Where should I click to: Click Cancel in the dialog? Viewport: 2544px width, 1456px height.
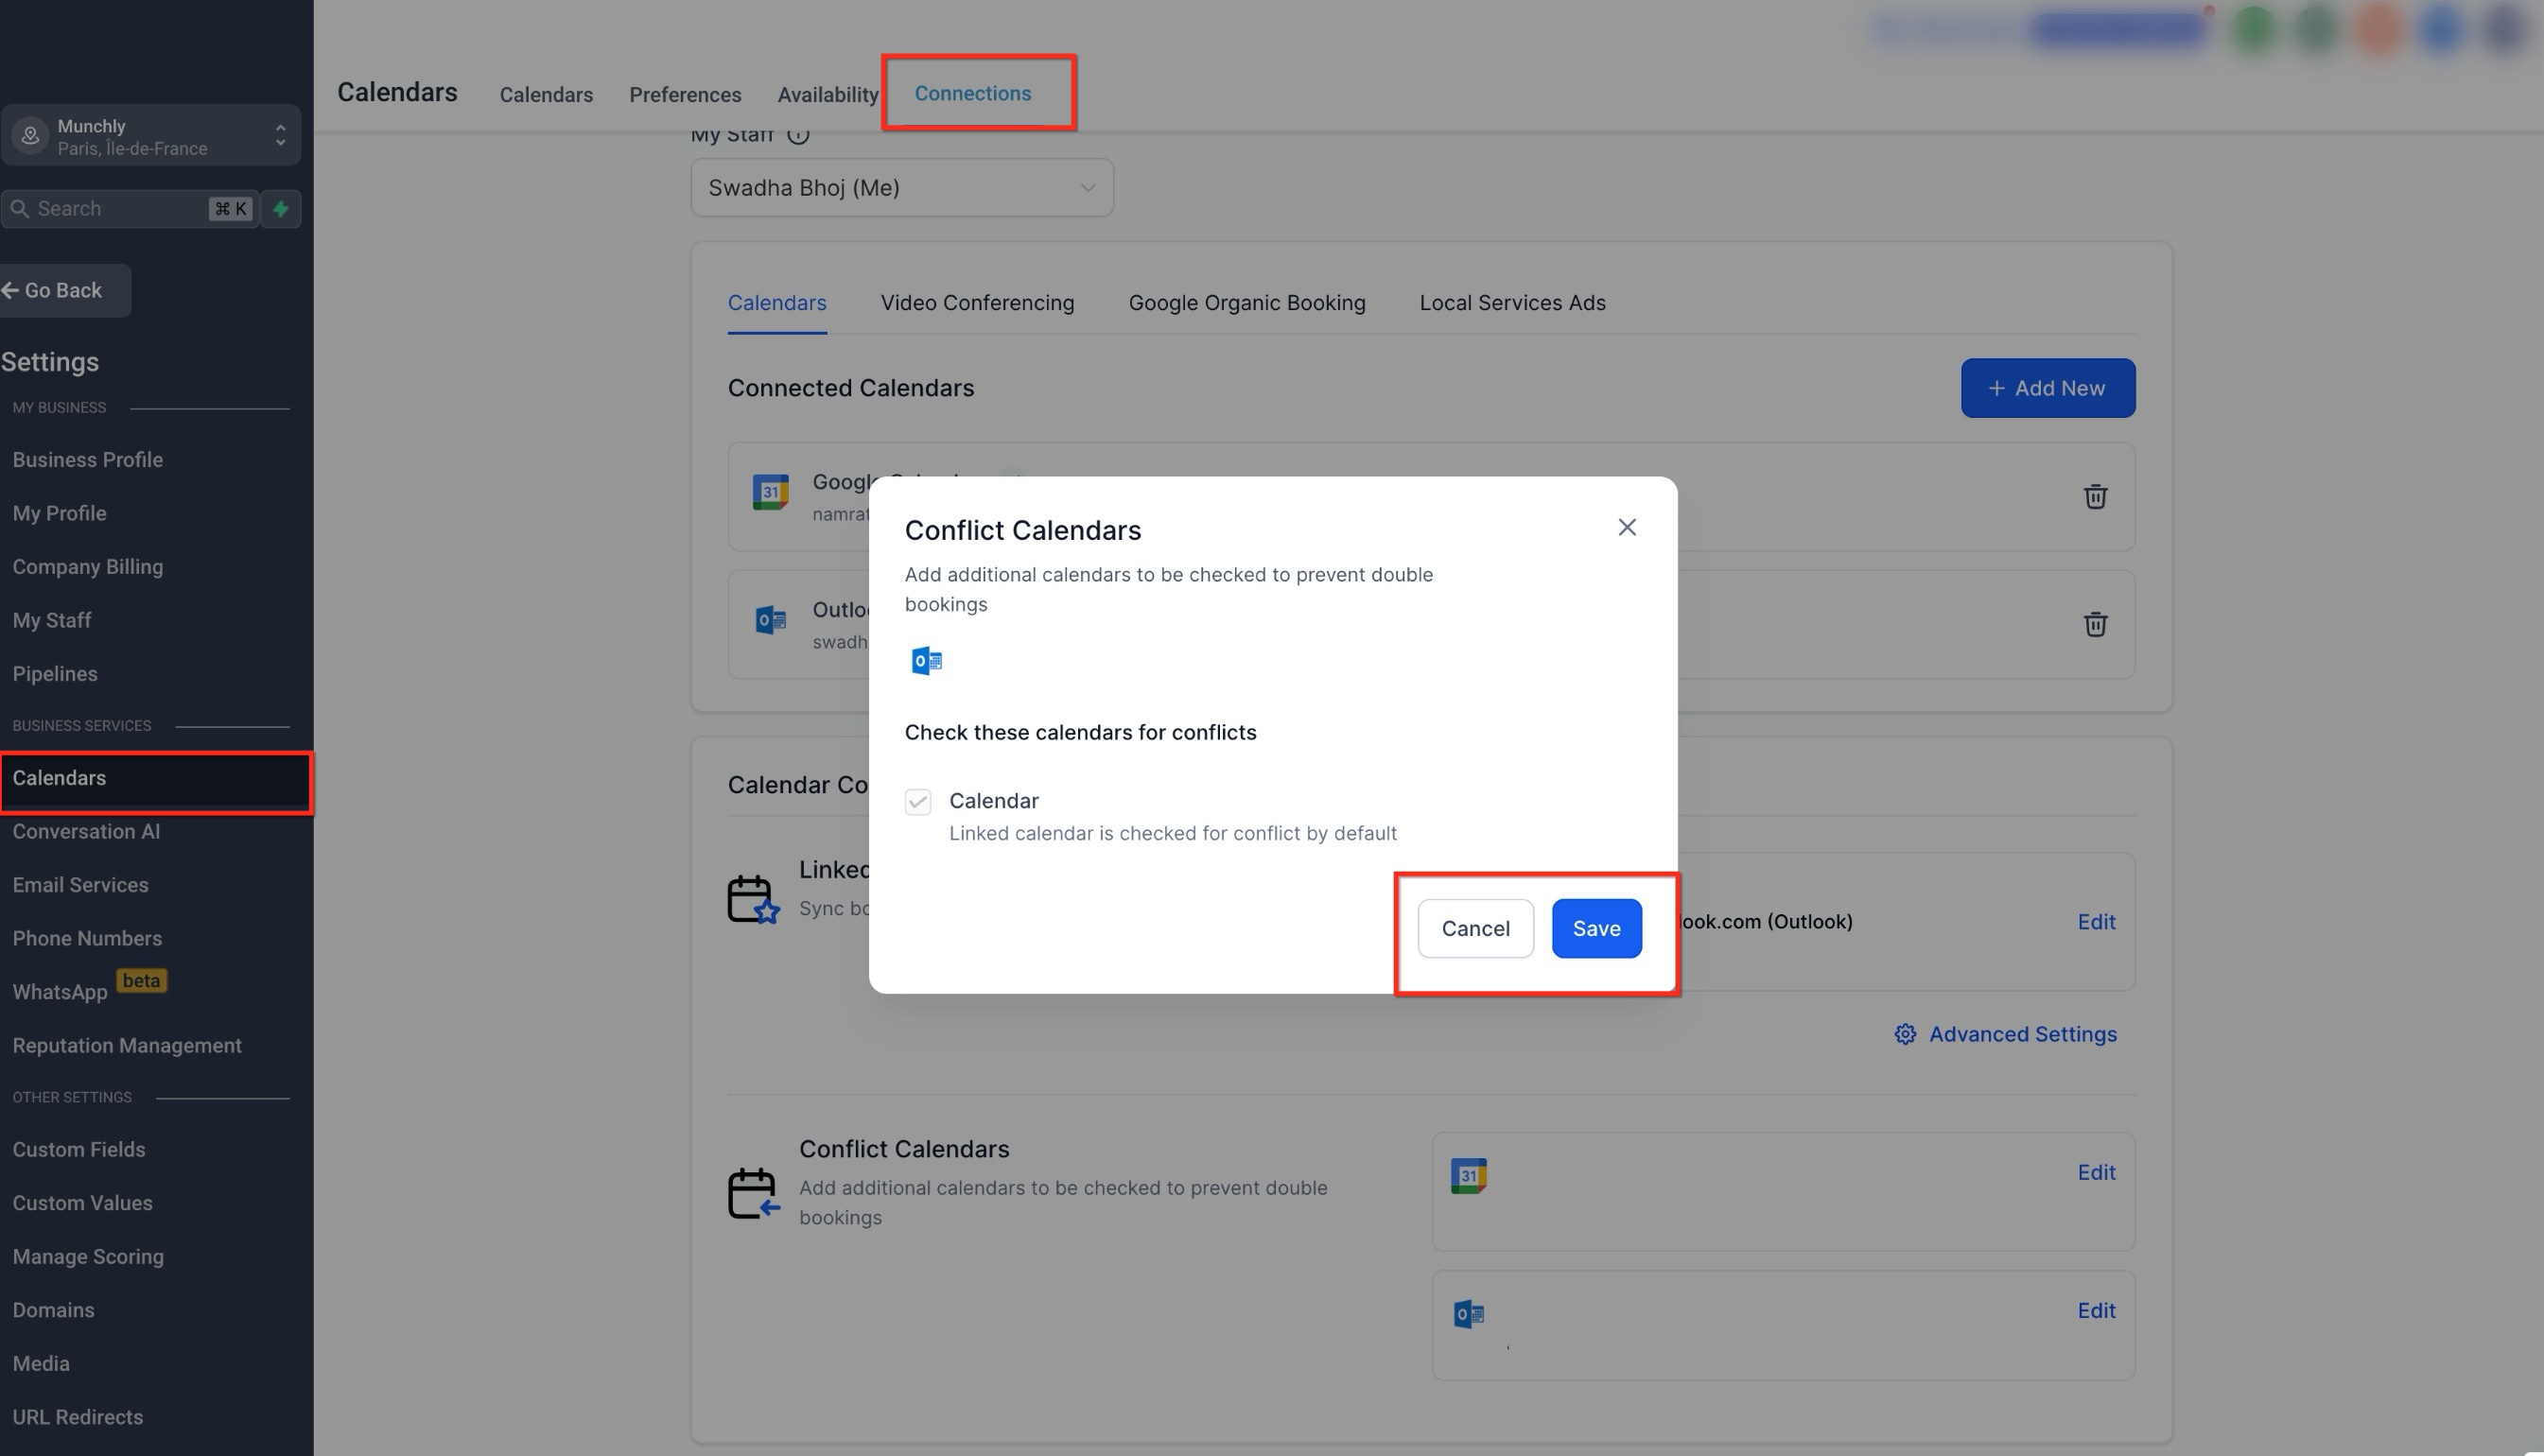[x=1475, y=929]
